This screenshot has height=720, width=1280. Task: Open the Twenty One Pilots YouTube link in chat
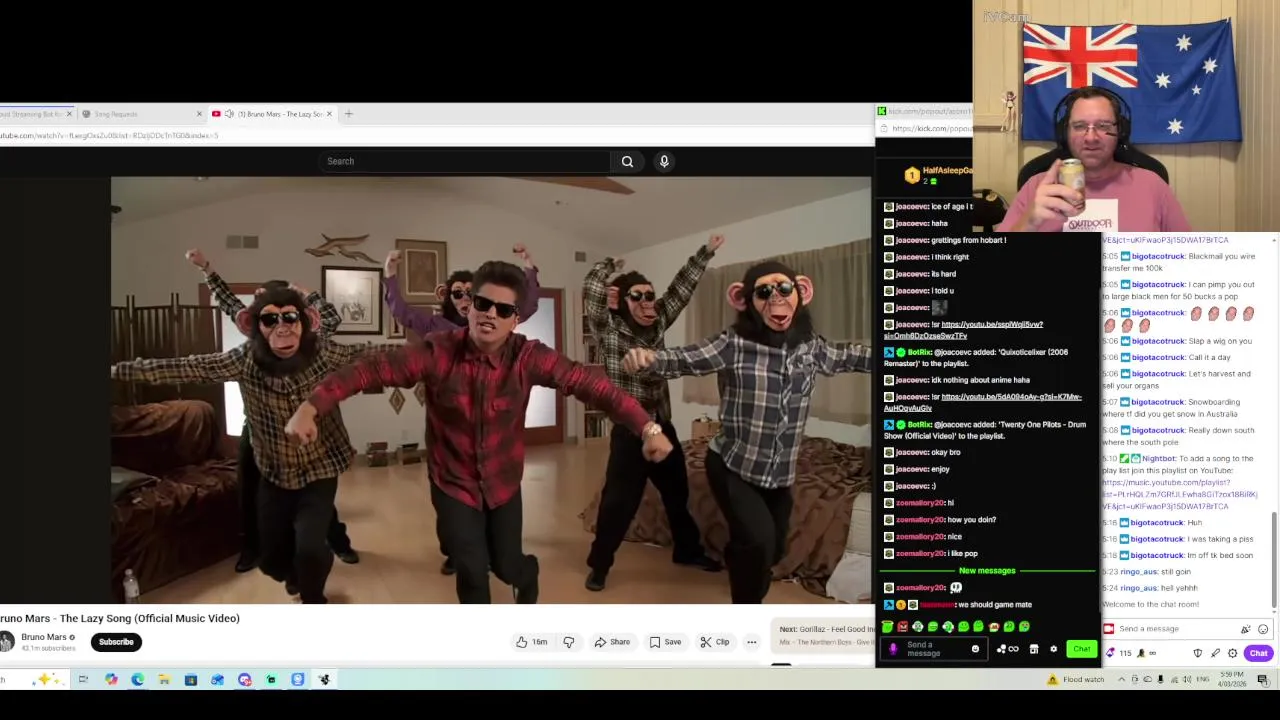(x=983, y=402)
